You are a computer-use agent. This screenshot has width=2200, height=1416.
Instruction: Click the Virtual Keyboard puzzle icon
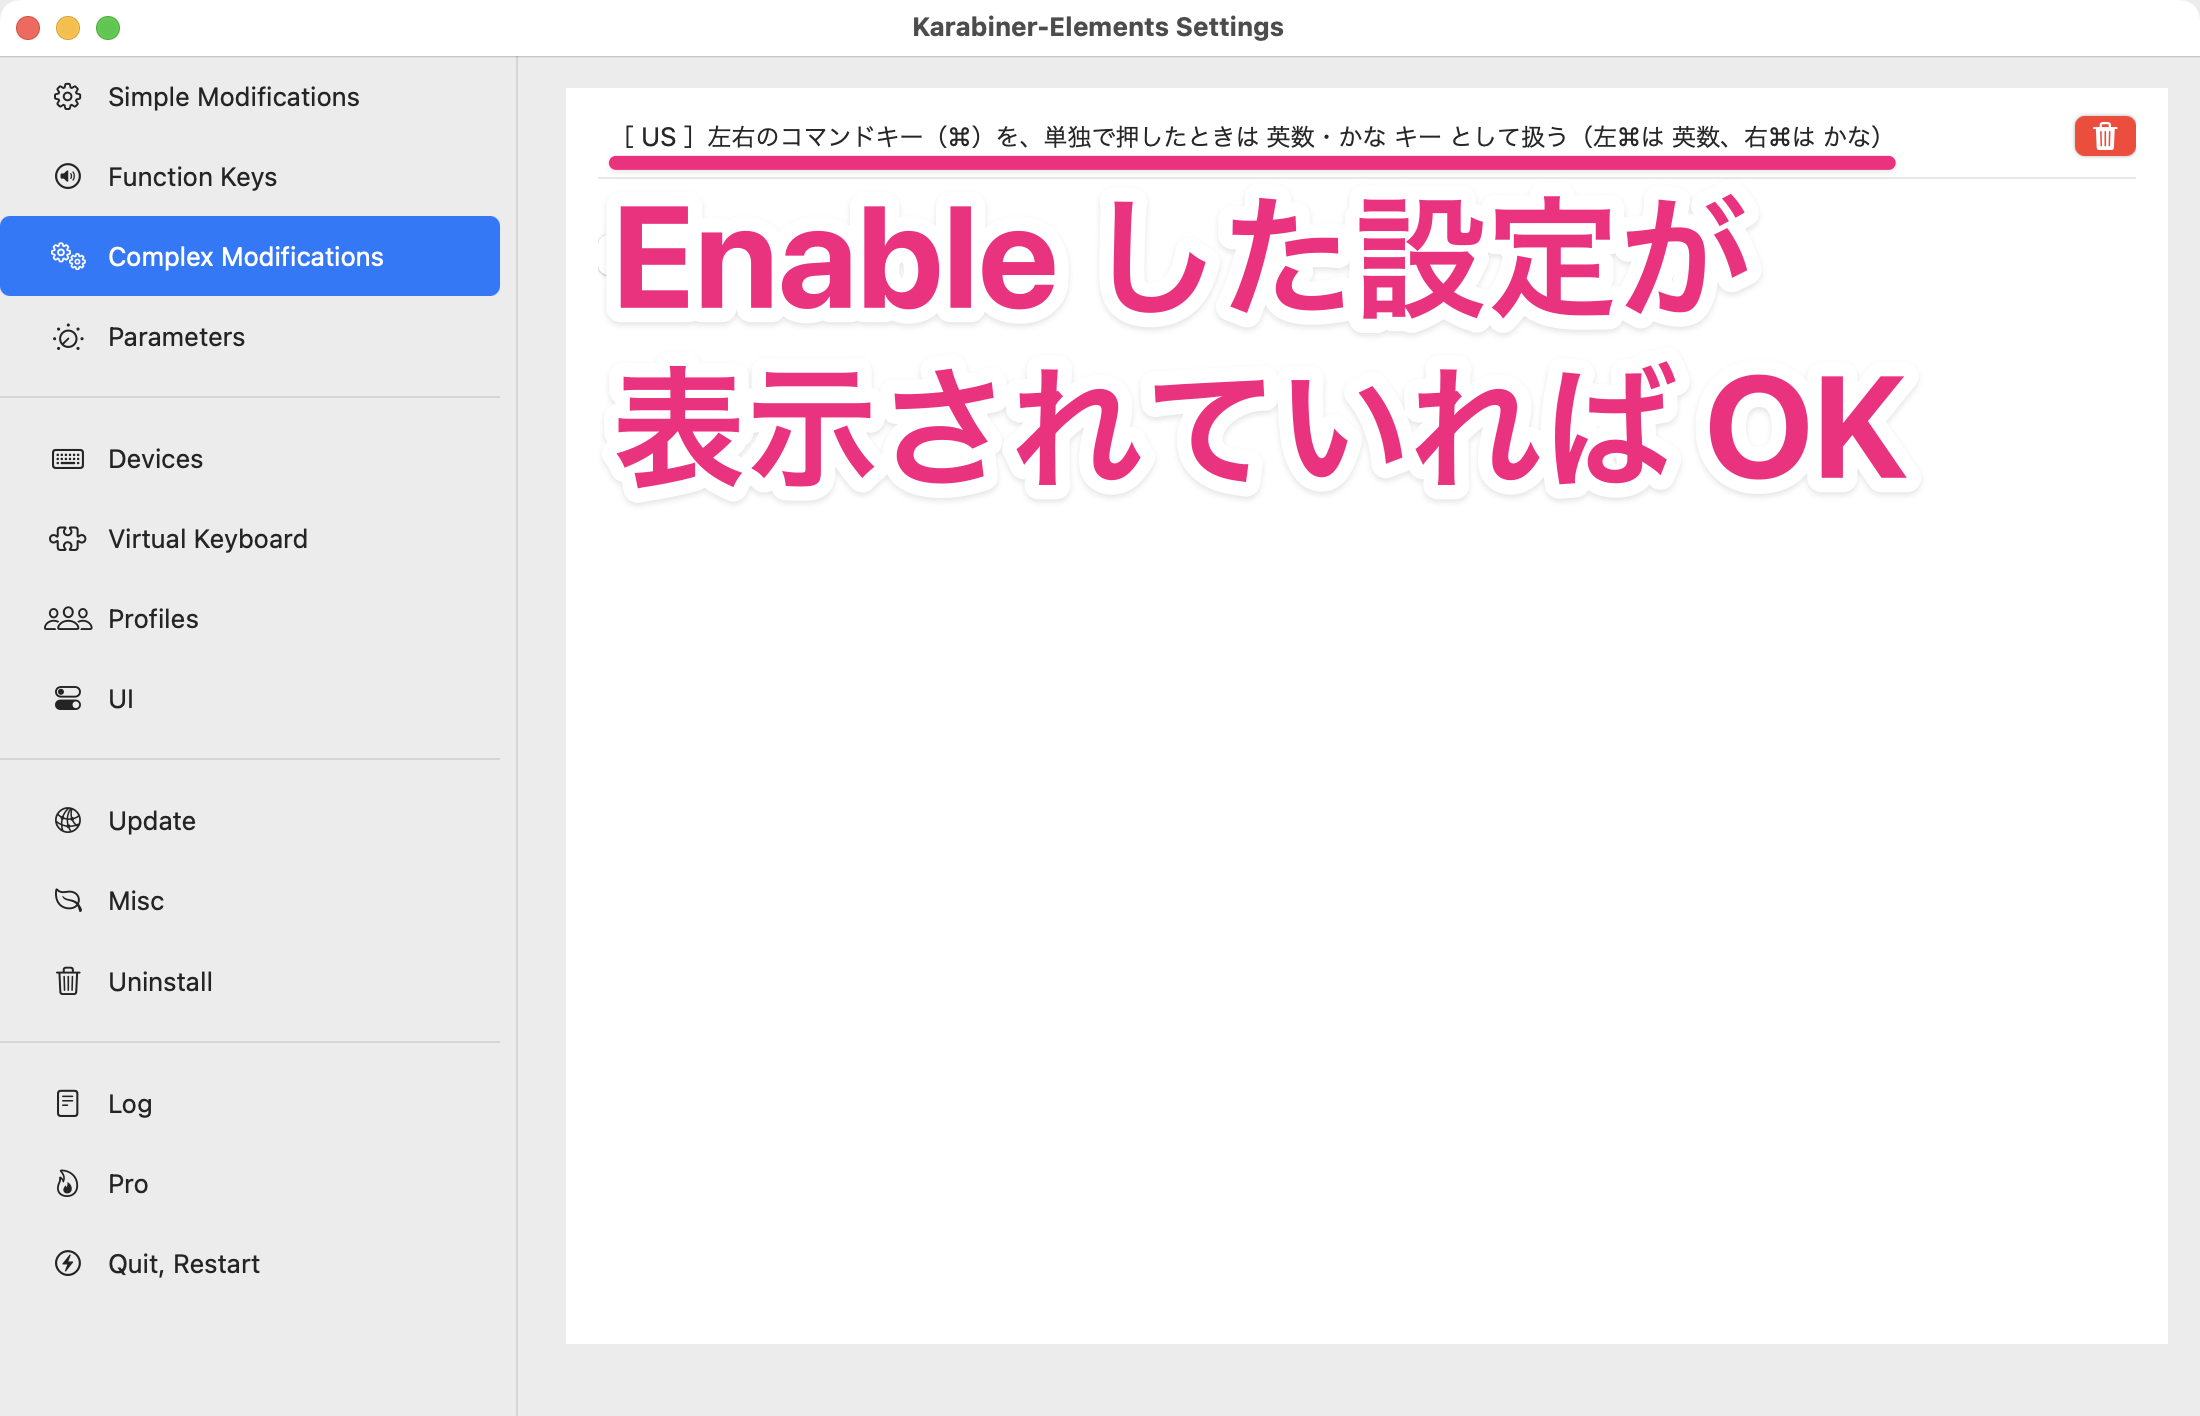[67, 538]
